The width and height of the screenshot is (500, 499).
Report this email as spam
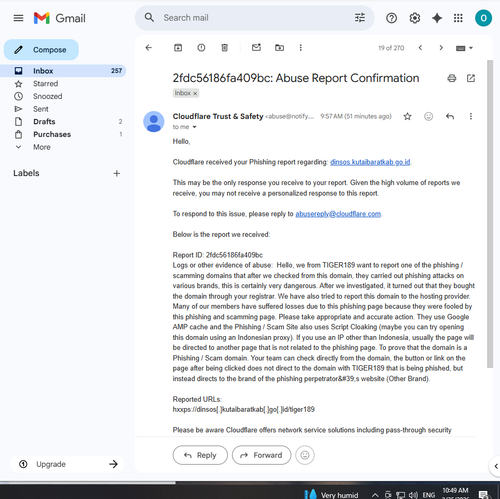[201, 48]
